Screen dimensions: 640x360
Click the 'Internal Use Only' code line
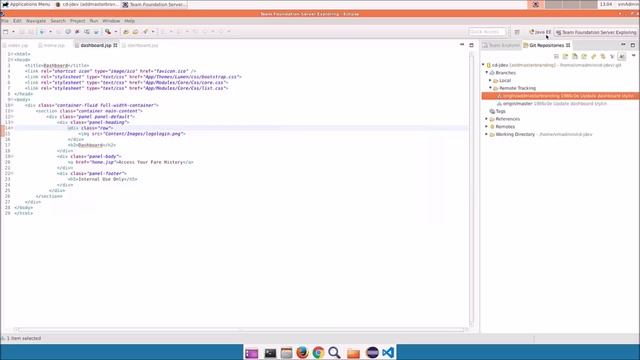pyautogui.click(x=102, y=179)
